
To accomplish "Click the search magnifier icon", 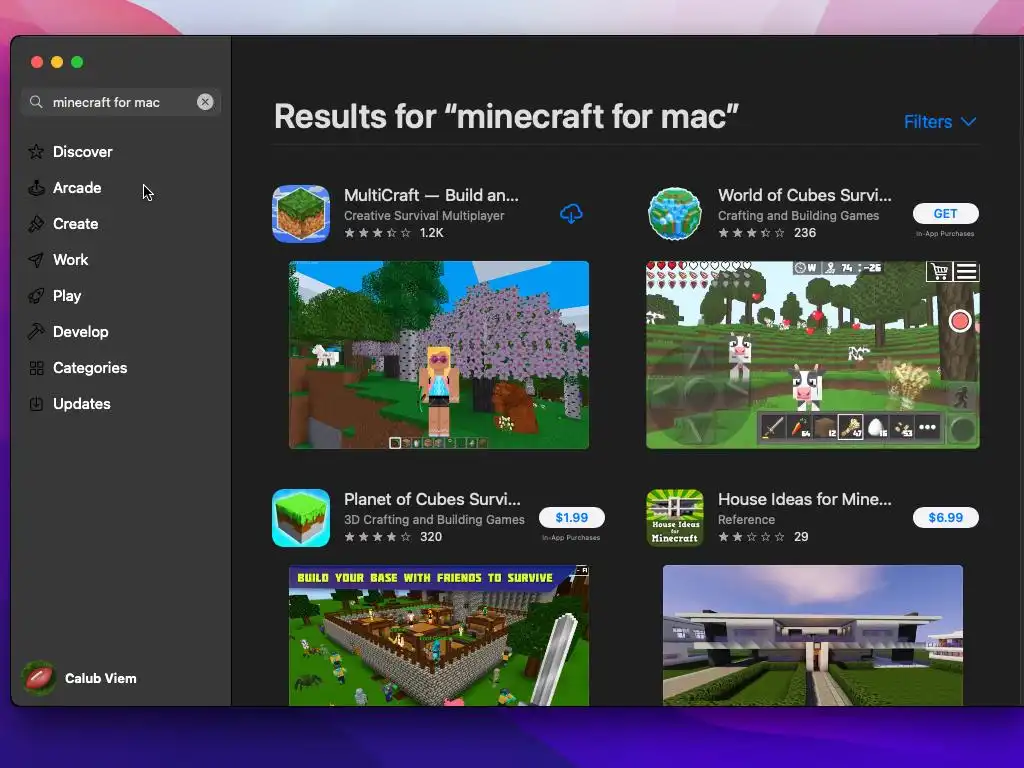I will pyautogui.click(x=36, y=102).
